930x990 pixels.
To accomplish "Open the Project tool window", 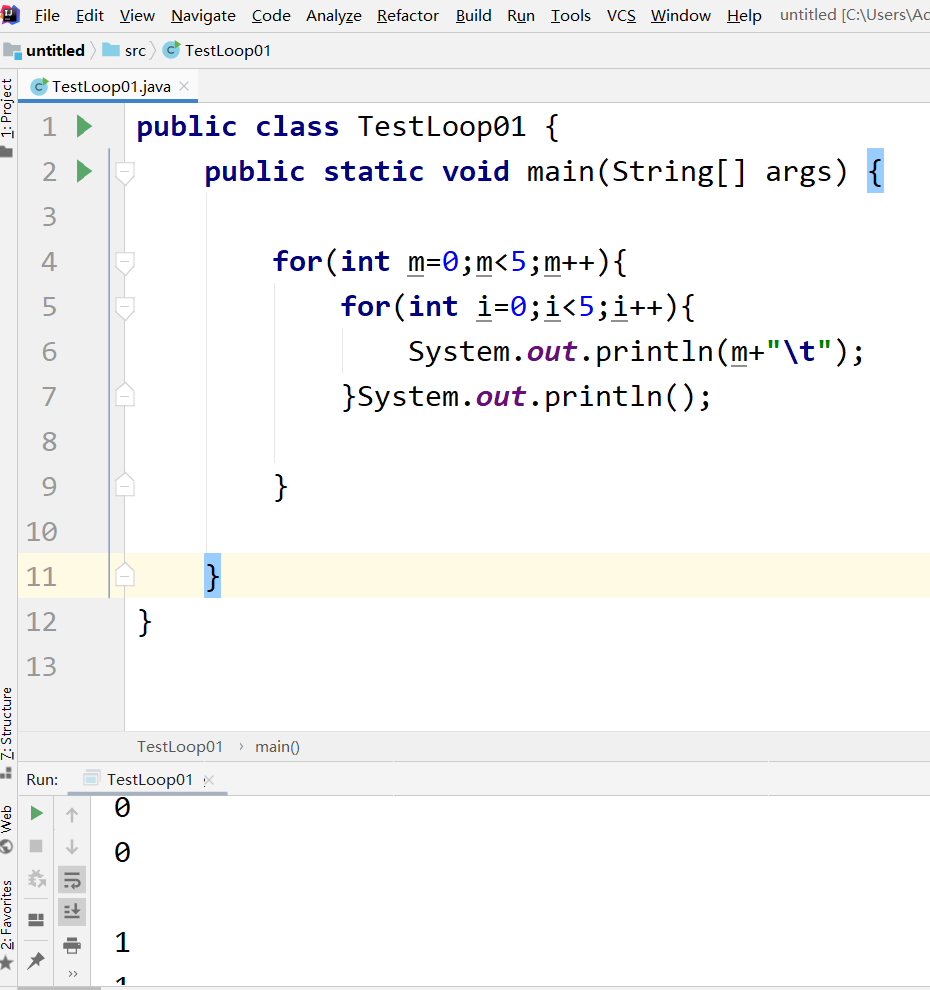I will 7,117.
